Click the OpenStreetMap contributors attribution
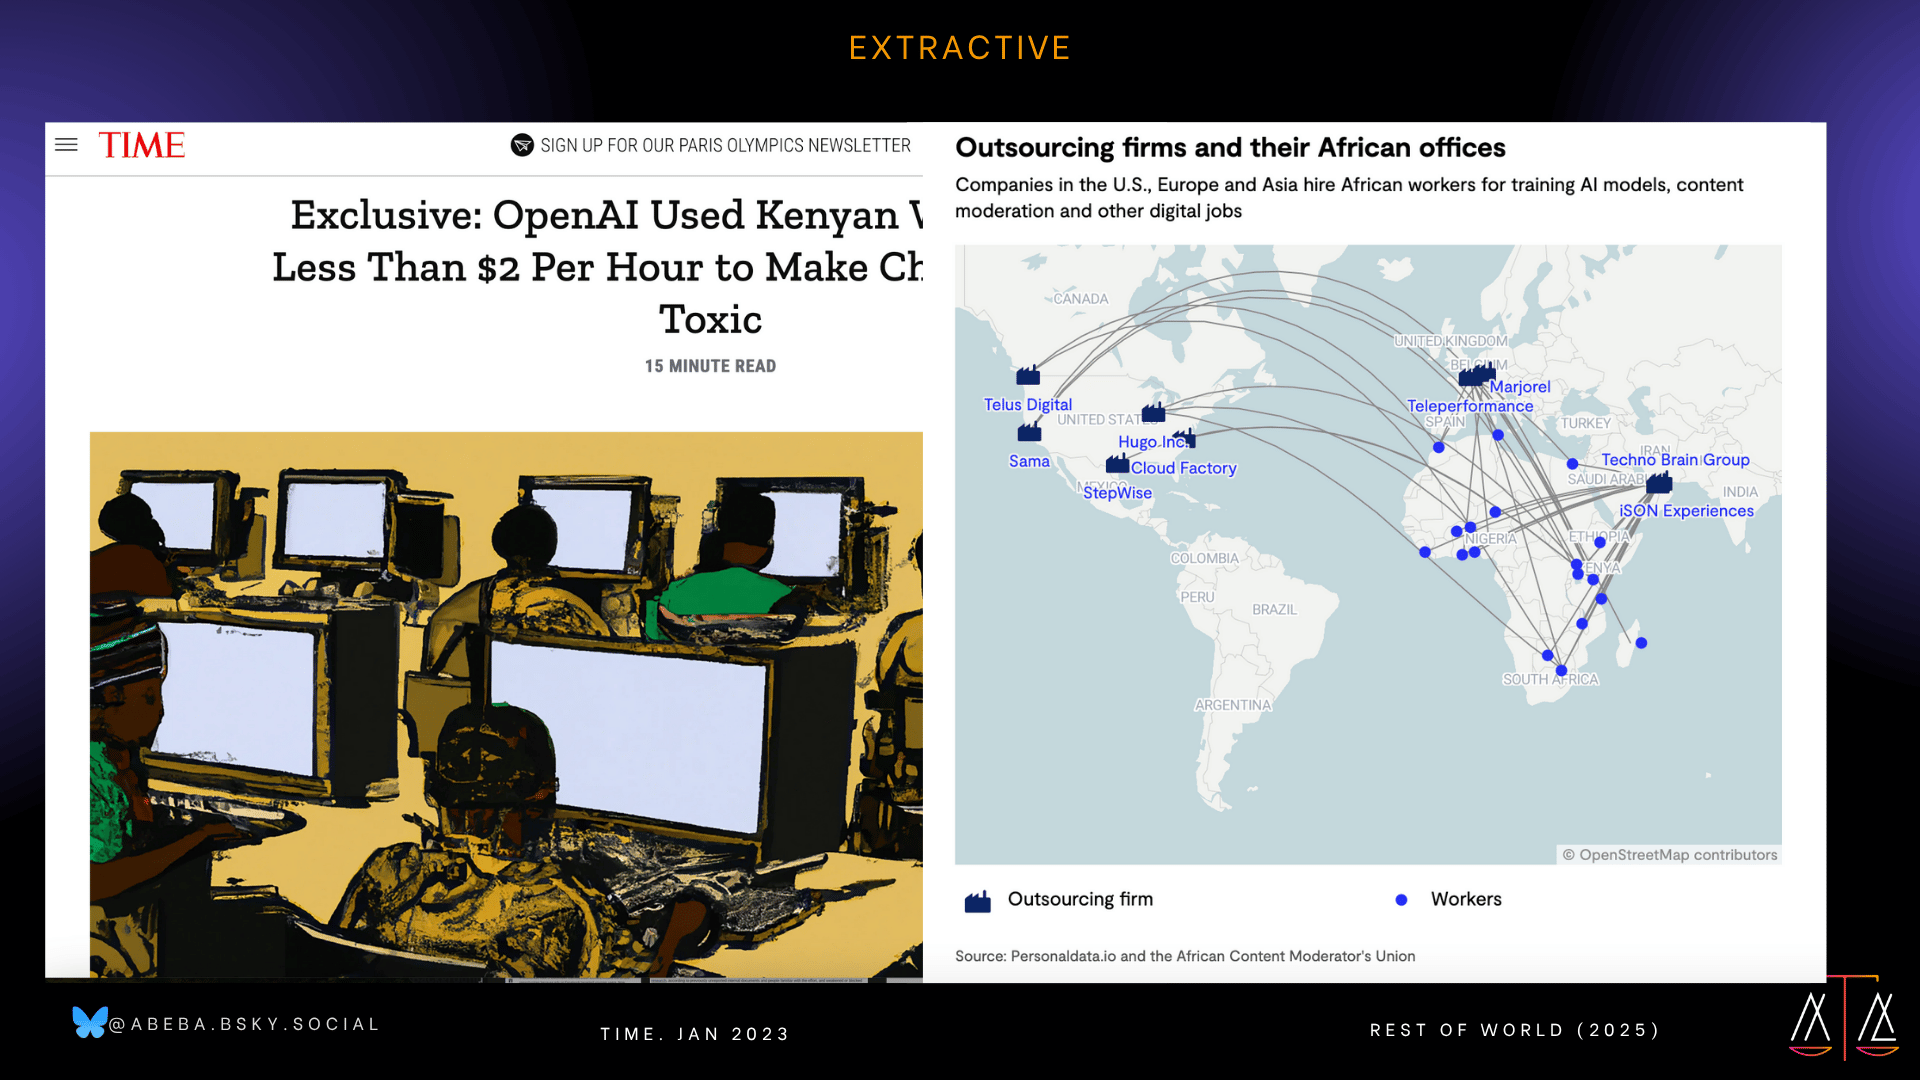Viewport: 1920px width, 1080px height. click(1670, 855)
